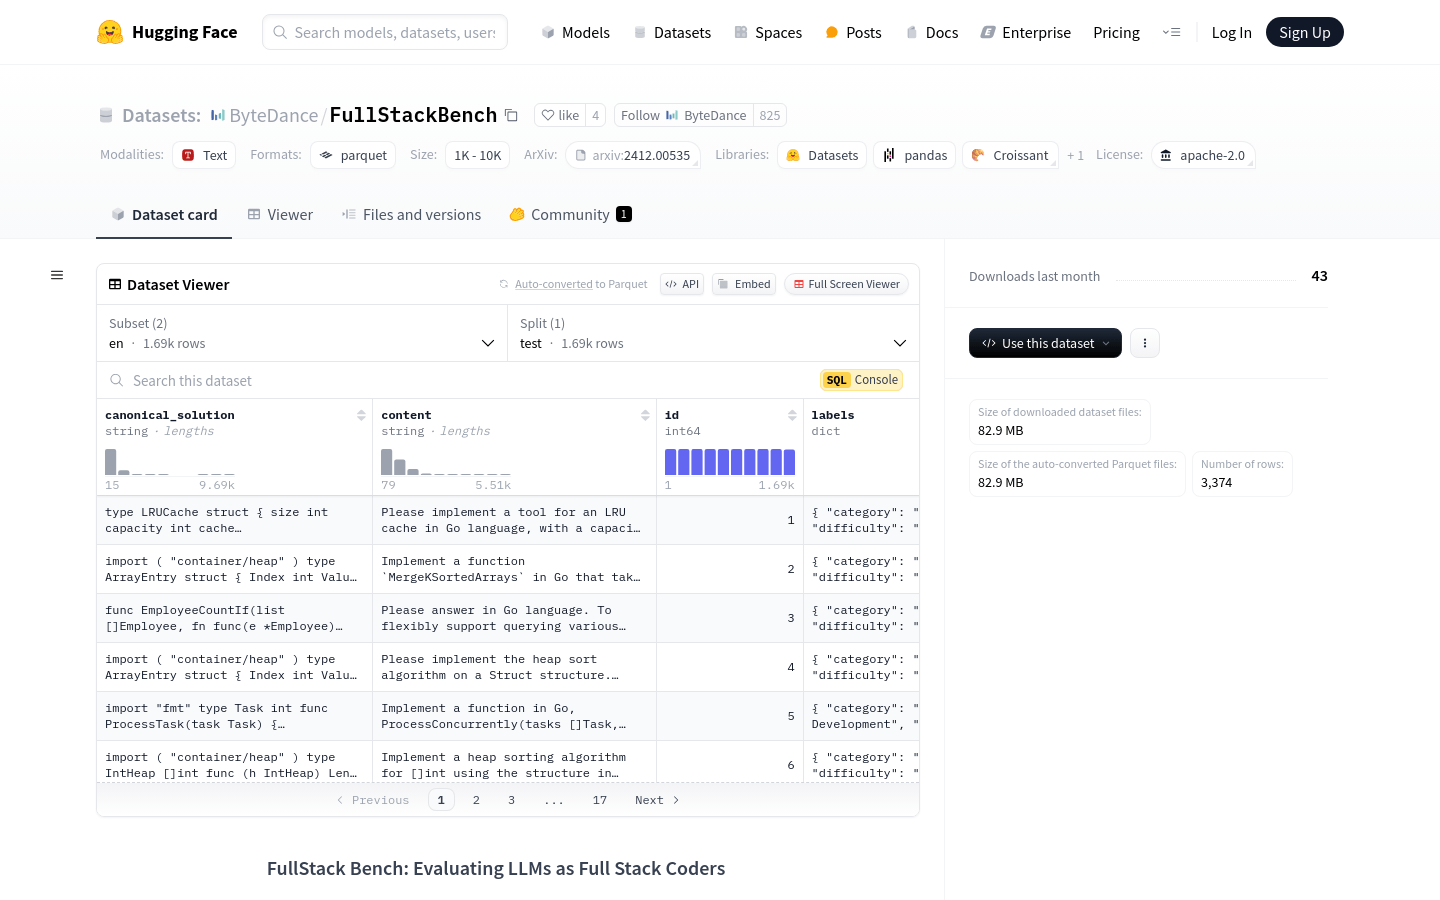The width and height of the screenshot is (1440, 900).
Task: Click the Text modality tag
Action: pyautogui.click(x=204, y=155)
